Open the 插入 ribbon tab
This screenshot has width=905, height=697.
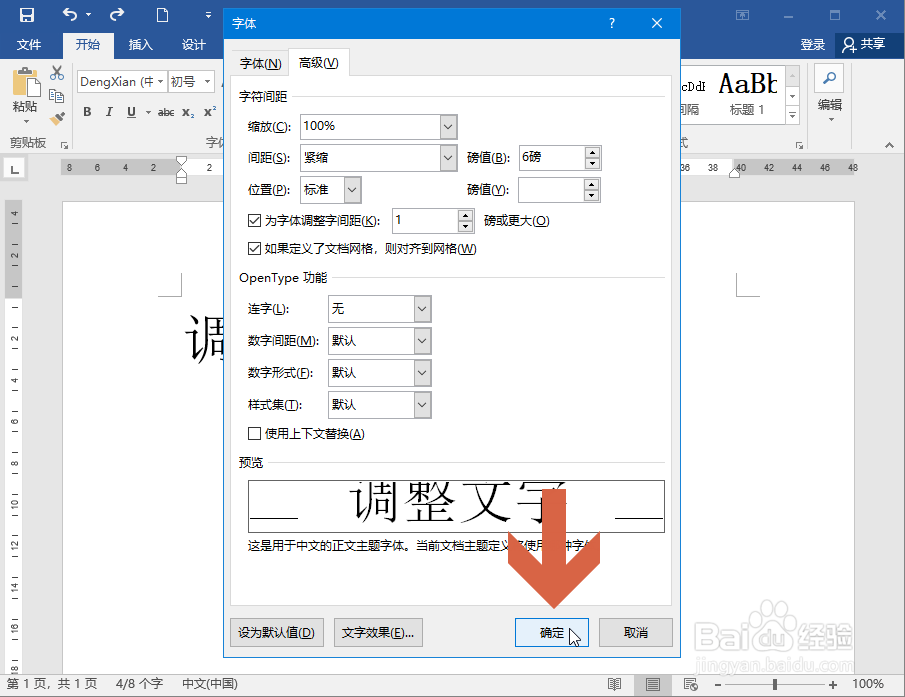click(138, 44)
